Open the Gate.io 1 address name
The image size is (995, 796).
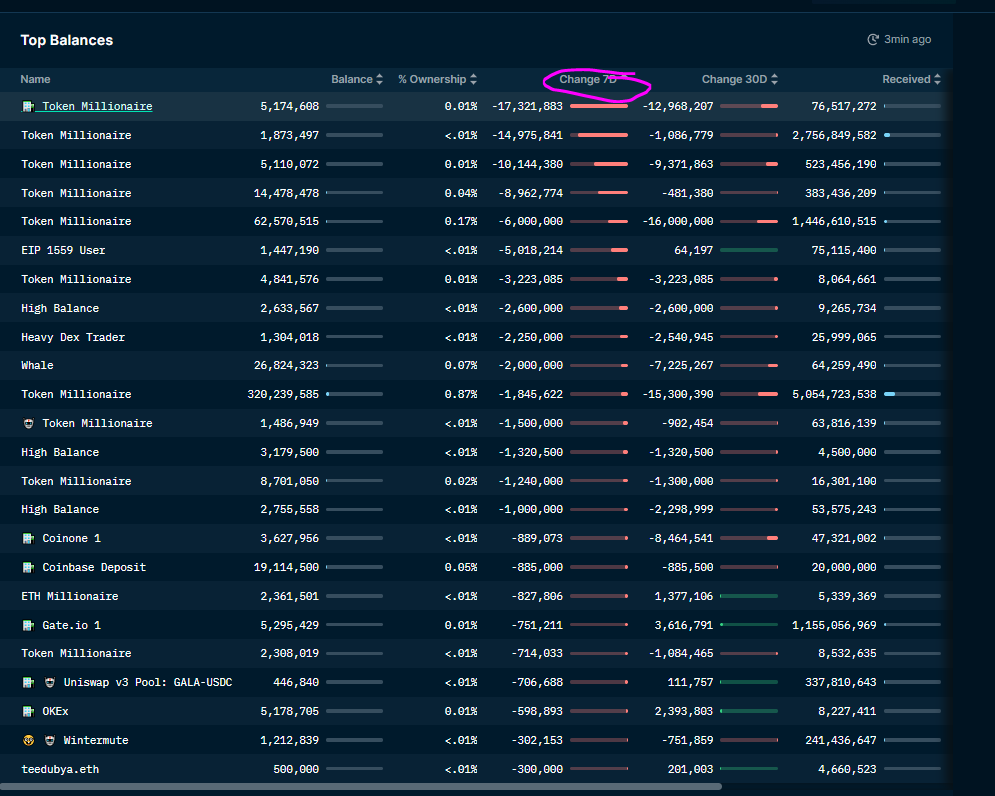[72, 625]
